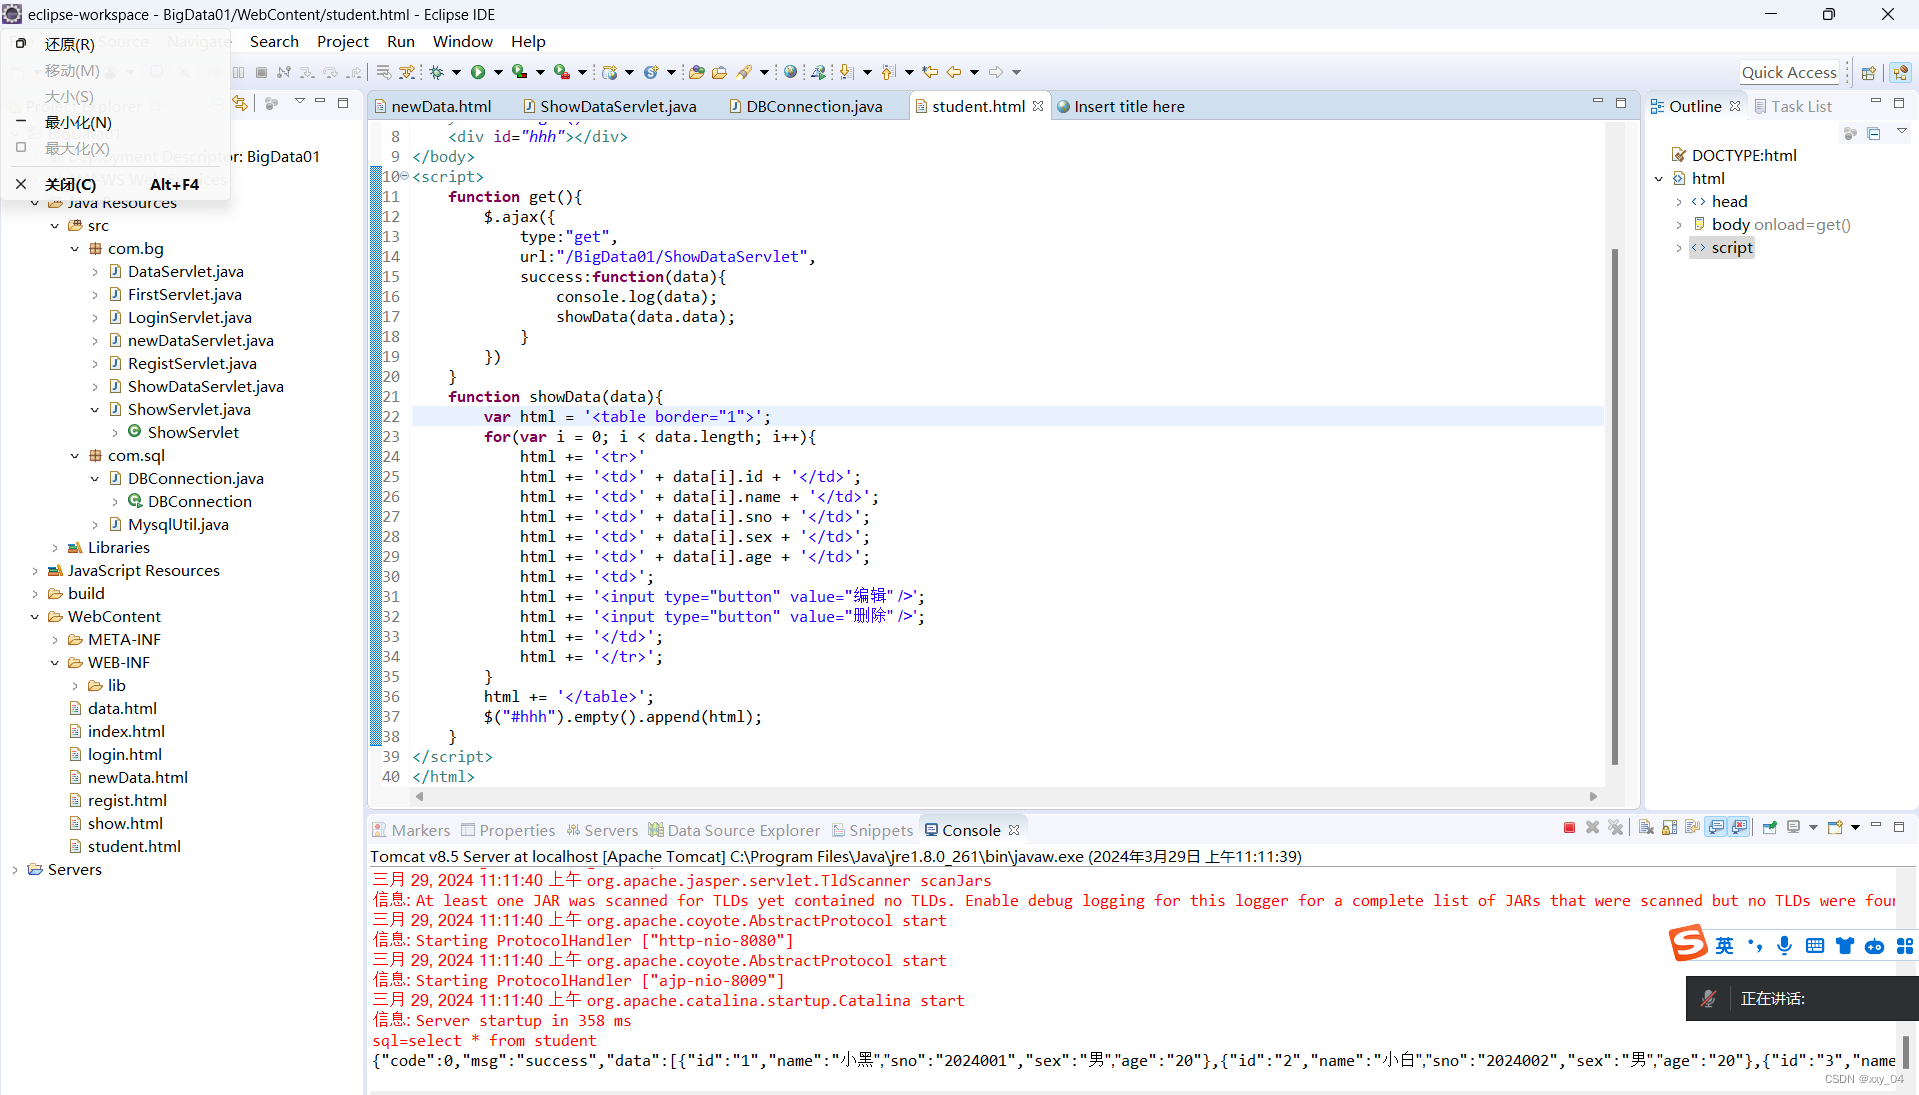Click Sogou input method logo icon

(x=1688, y=944)
